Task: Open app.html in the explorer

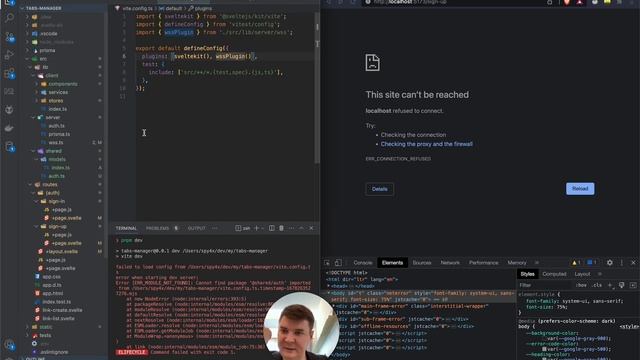Action: (x=52, y=293)
